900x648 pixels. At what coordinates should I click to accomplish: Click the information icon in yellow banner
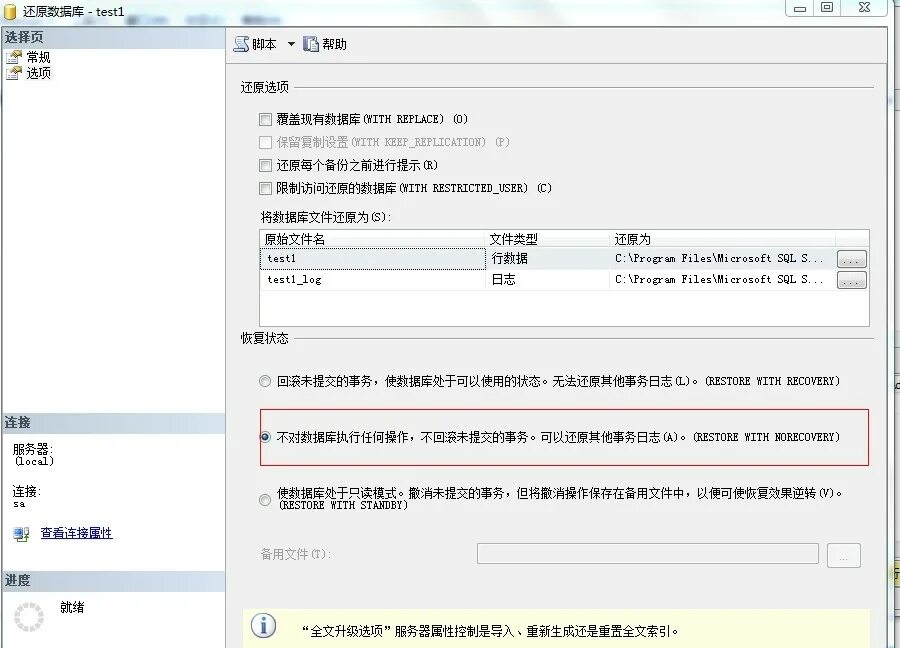pyautogui.click(x=263, y=626)
